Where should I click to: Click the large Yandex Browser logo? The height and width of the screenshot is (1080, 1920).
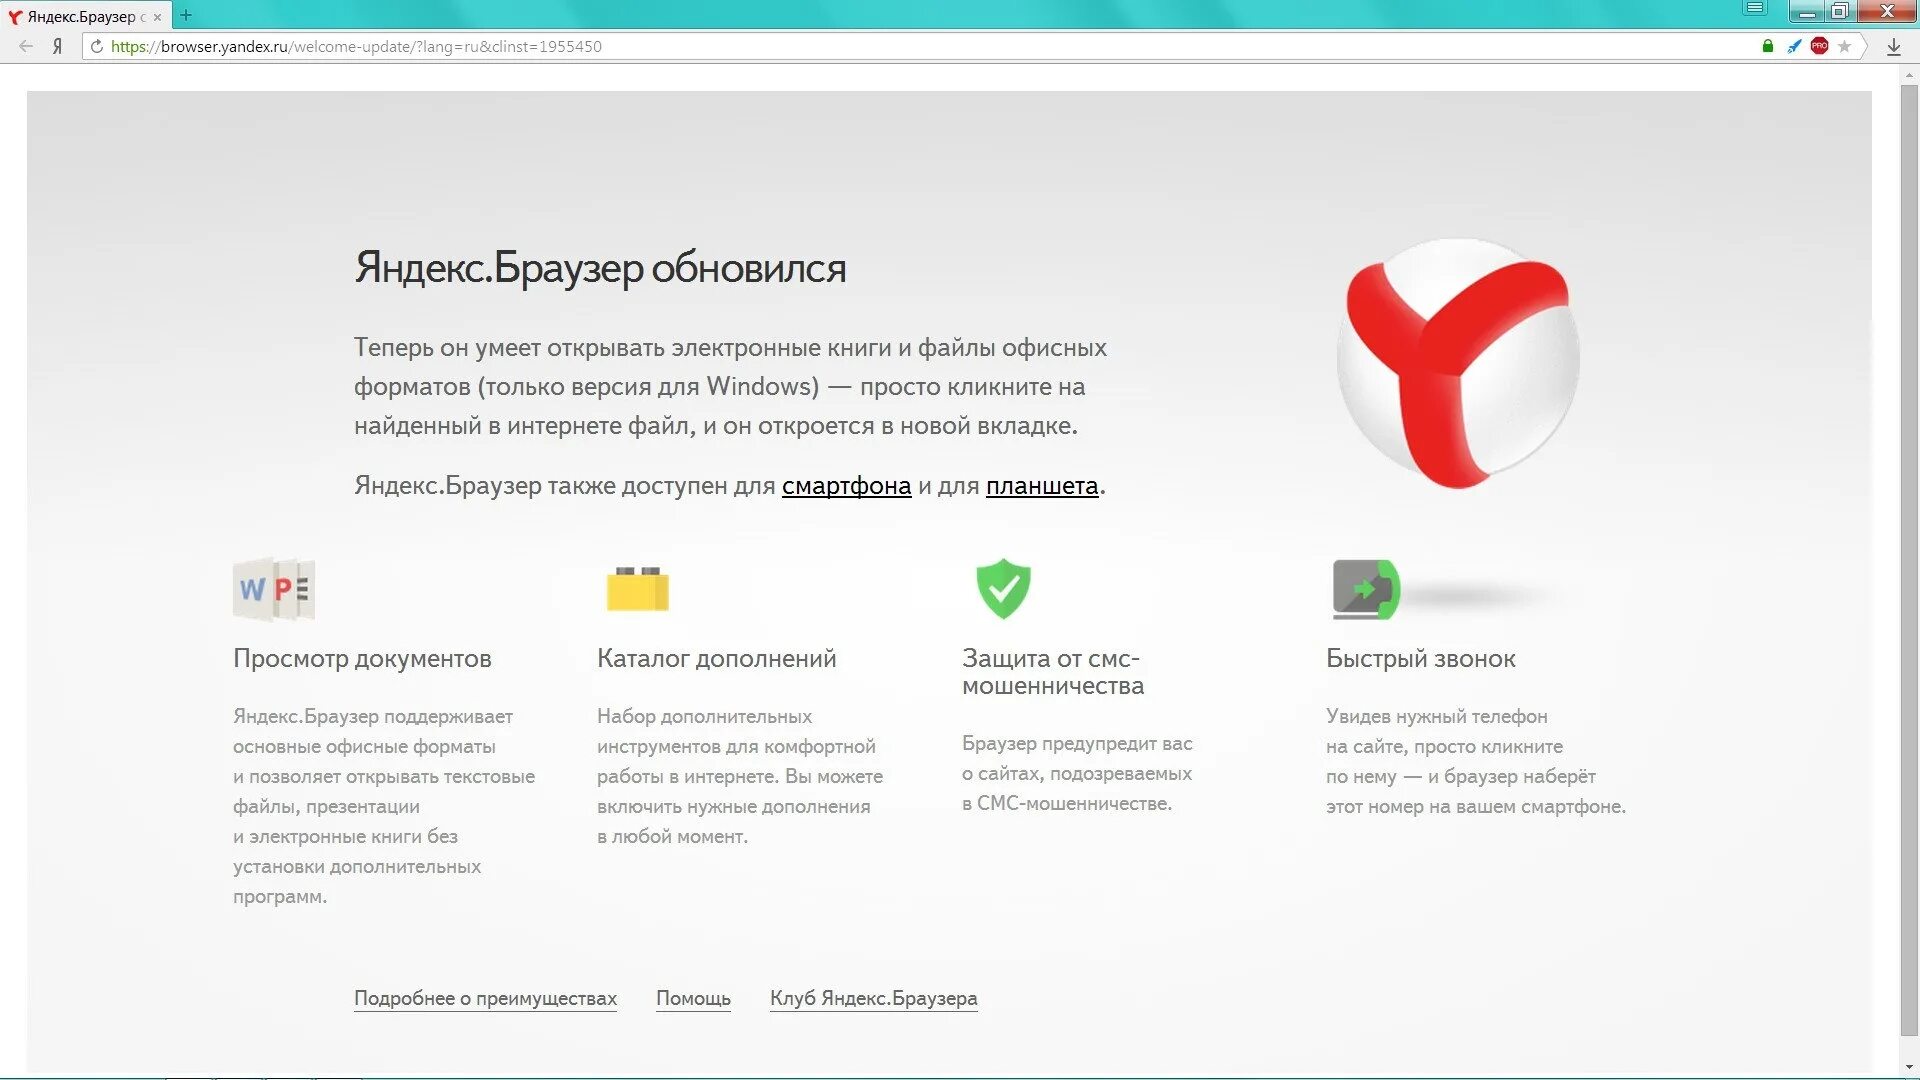pos(1458,363)
